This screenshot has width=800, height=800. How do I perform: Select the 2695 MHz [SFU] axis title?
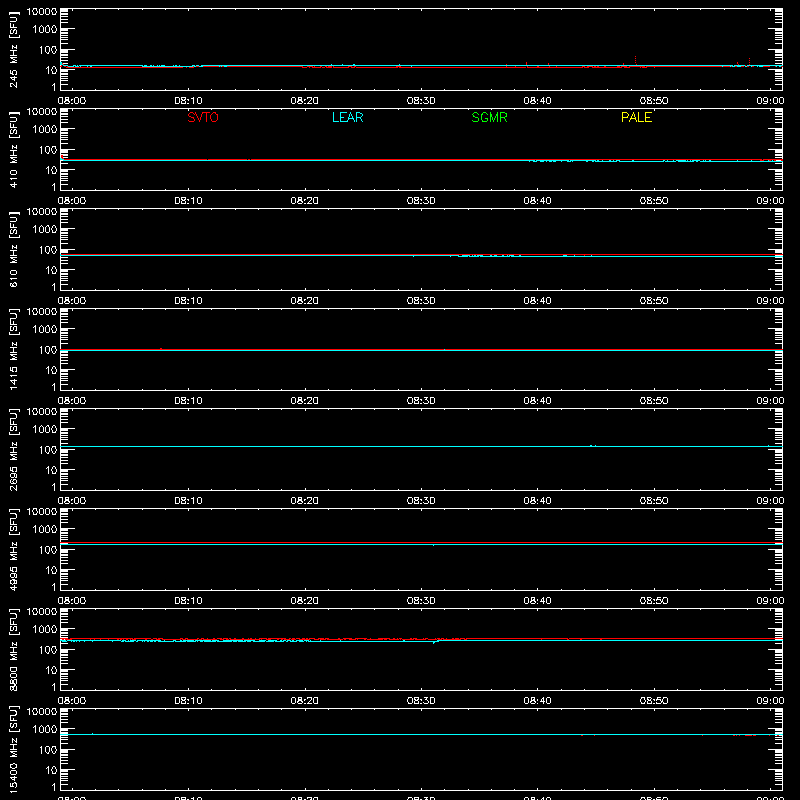(x=13, y=449)
